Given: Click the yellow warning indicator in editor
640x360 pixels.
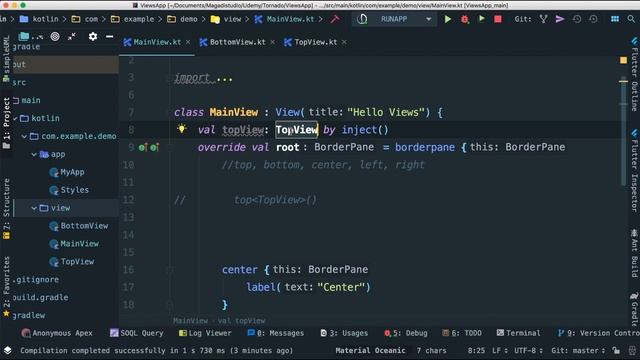Looking at the screenshot, I should tap(623, 60).
